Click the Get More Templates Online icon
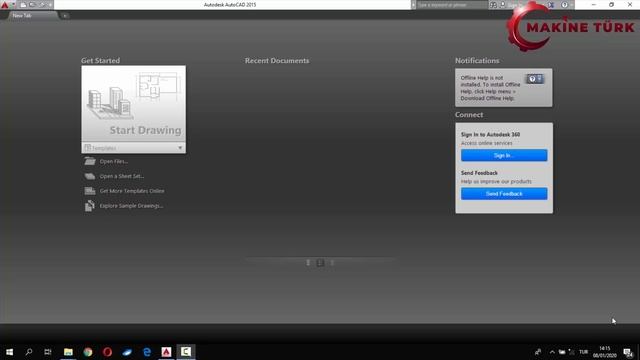The width and height of the screenshot is (640, 360). (90, 191)
